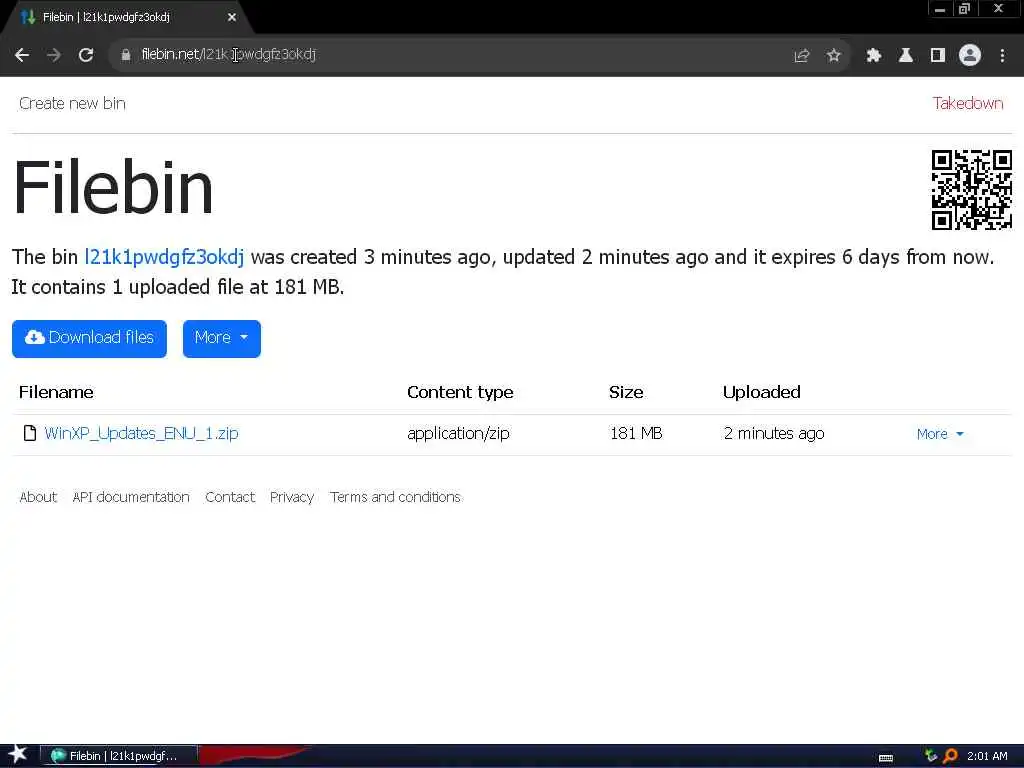Click the 2:01 AM taskbar clock
This screenshot has height=768, width=1024.
pyautogui.click(x=987, y=756)
